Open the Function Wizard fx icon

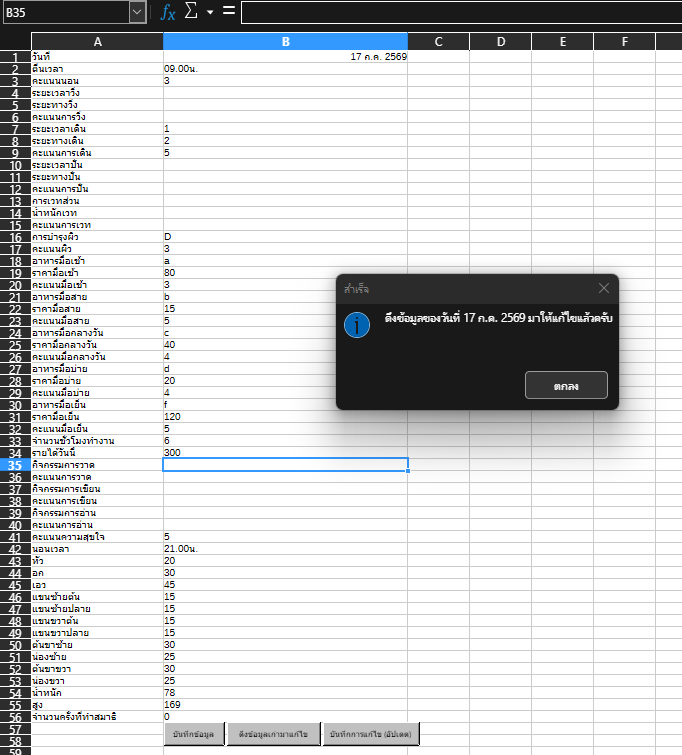point(167,12)
